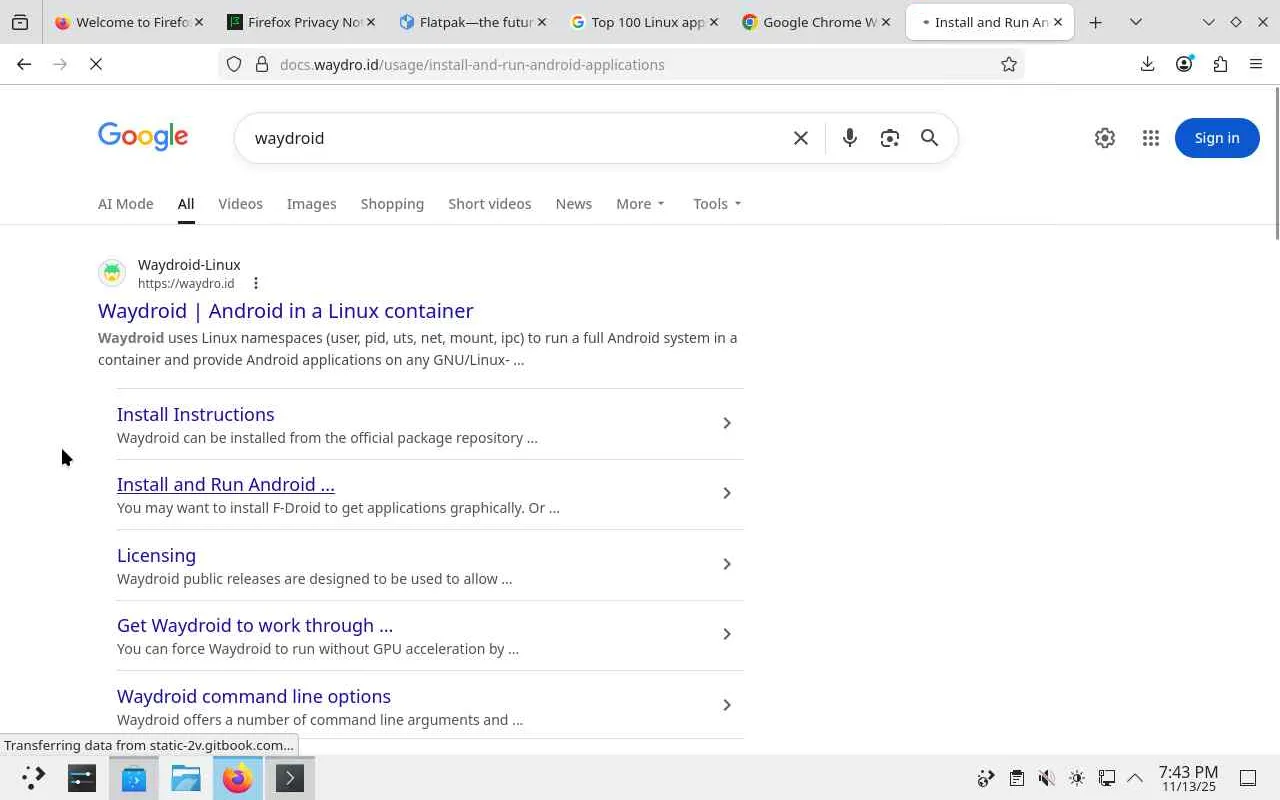This screenshot has width=1280, height=800.
Task: Open the Licensing sitelink
Action: [x=157, y=555]
